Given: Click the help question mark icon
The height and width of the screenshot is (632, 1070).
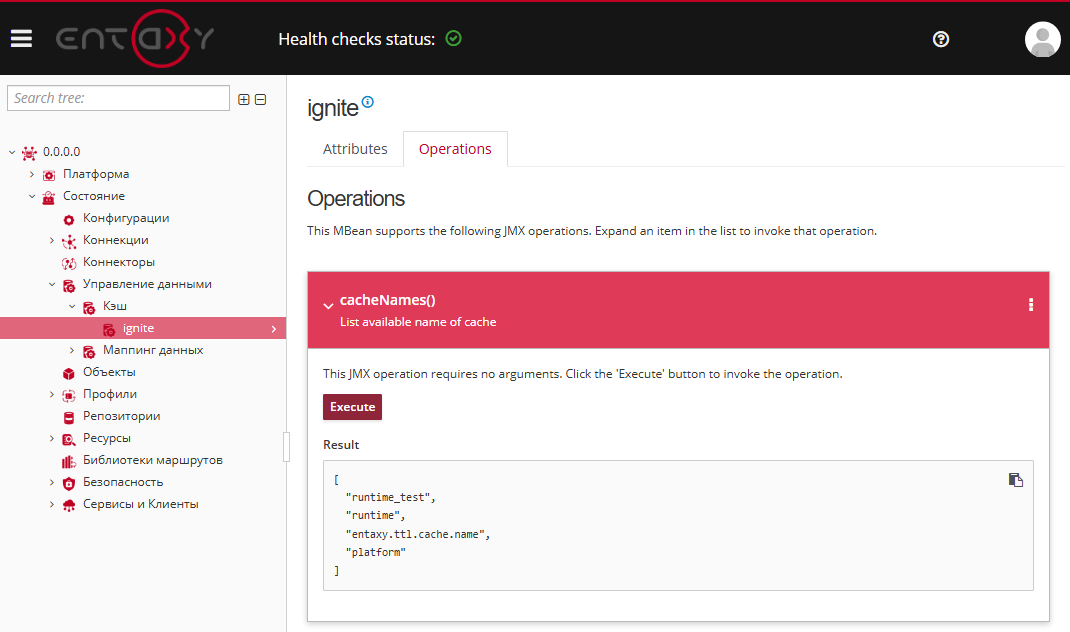Looking at the screenshot, I should click(x=940, y=39).
